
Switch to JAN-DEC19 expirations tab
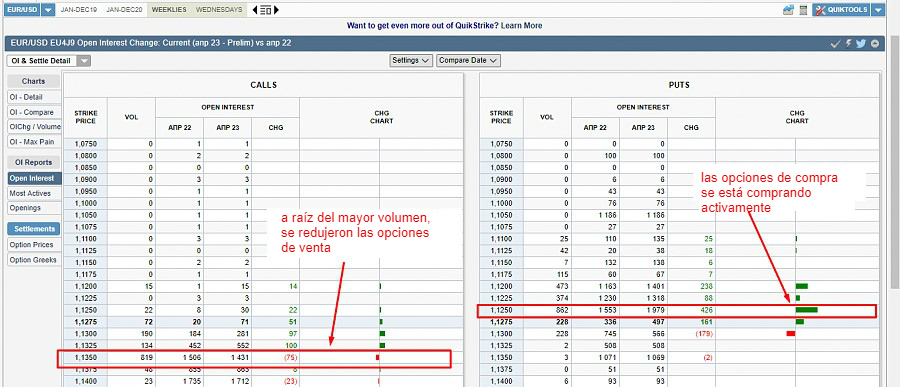[x=80, y=10]
